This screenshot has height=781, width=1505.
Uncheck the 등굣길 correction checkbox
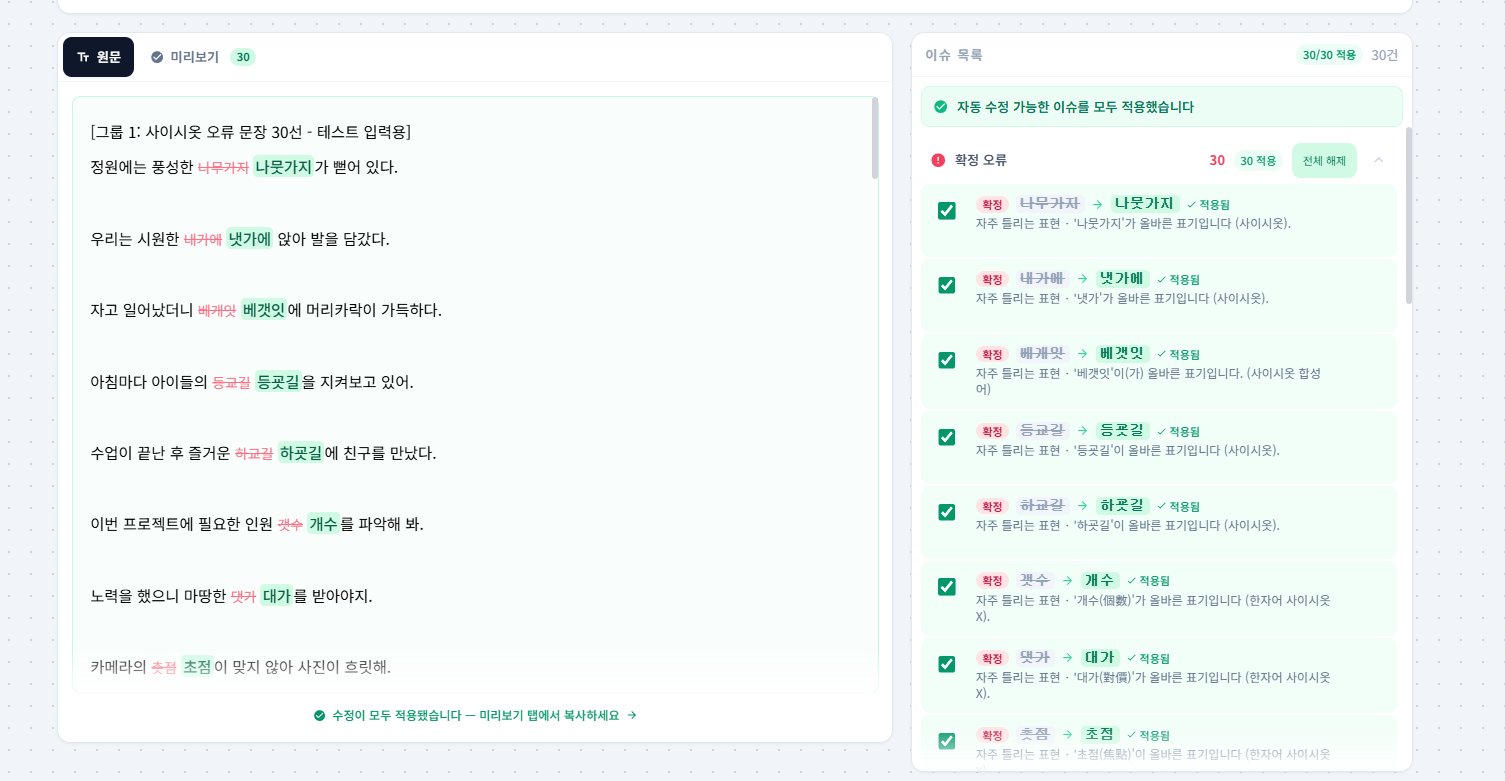pyautogui.click(x=946, y=437)
